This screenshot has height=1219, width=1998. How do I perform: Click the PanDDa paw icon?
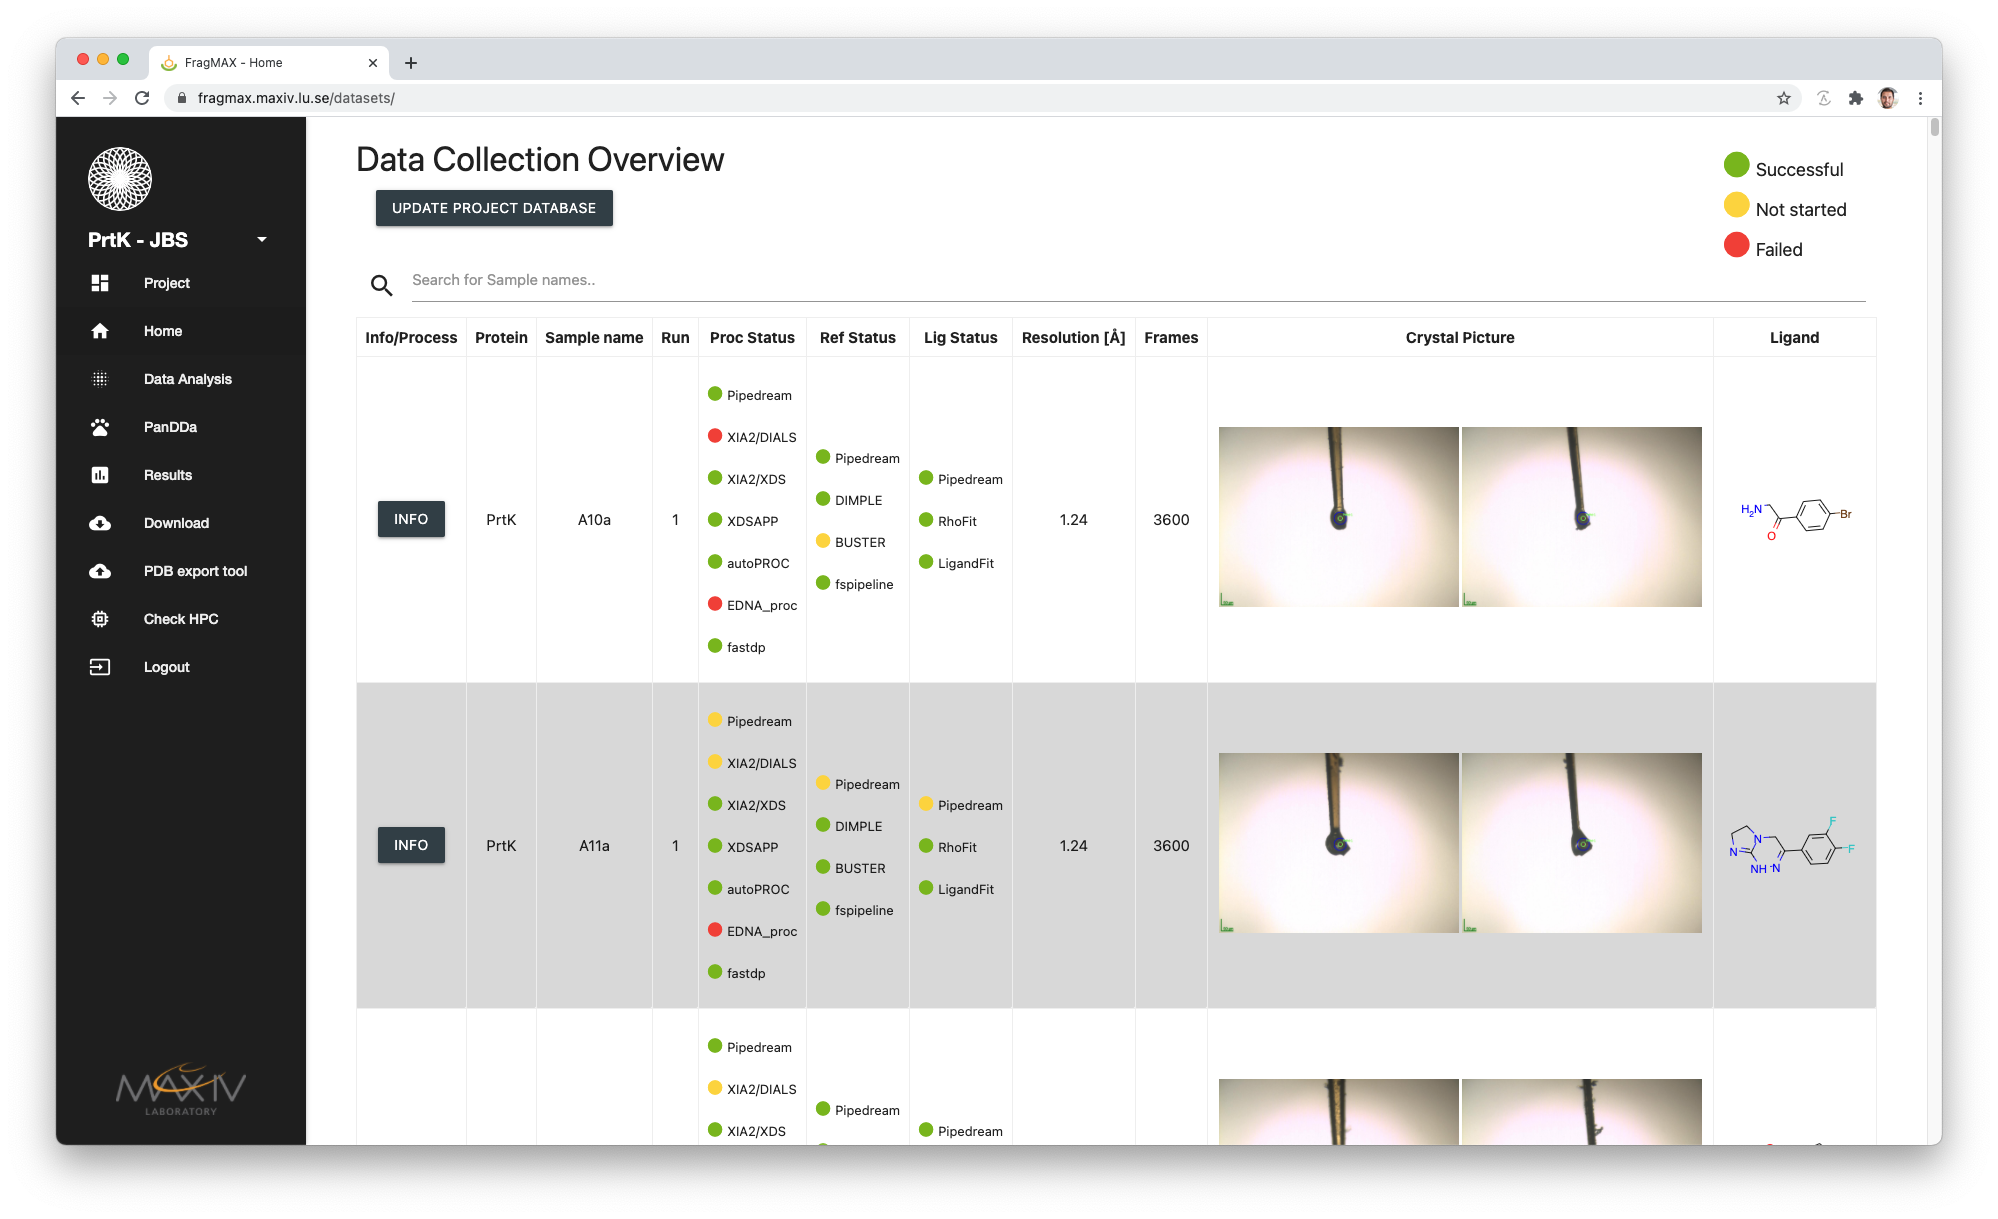(x=100, y=427)
